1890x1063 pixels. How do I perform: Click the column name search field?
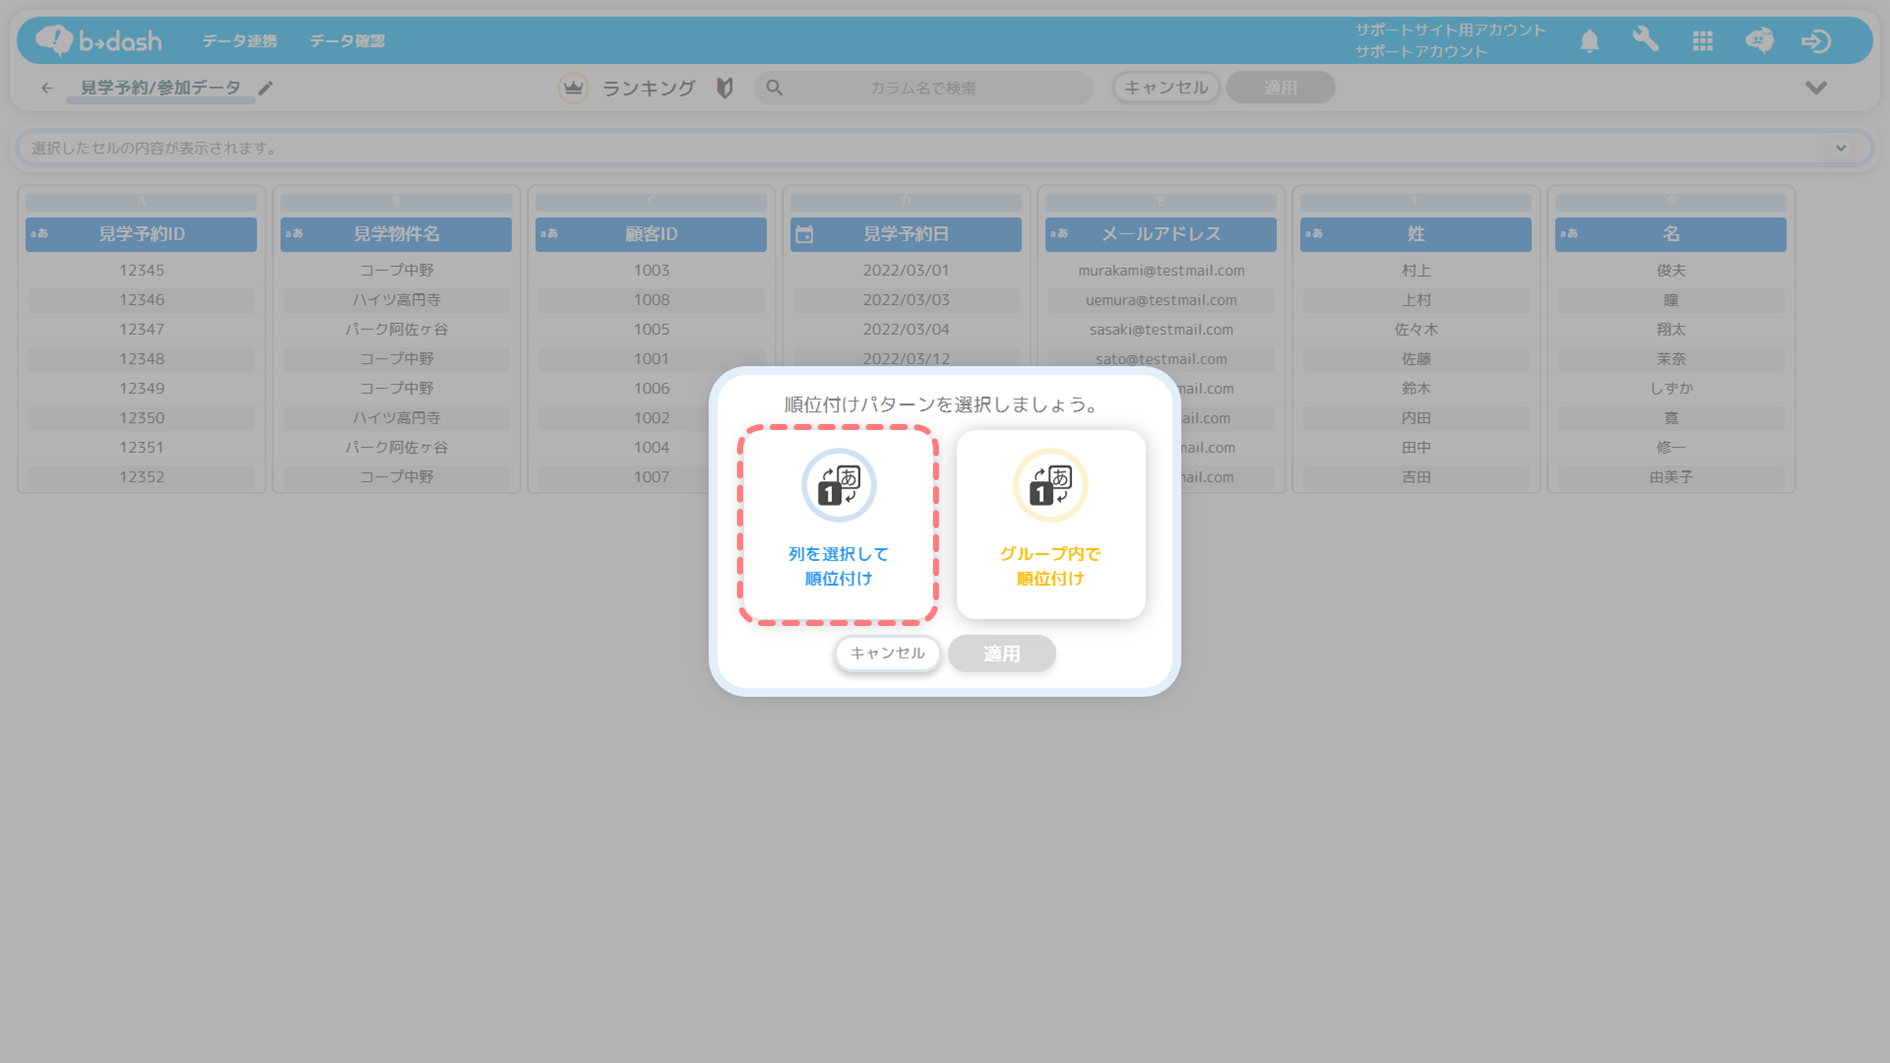[x=922, y=88]
